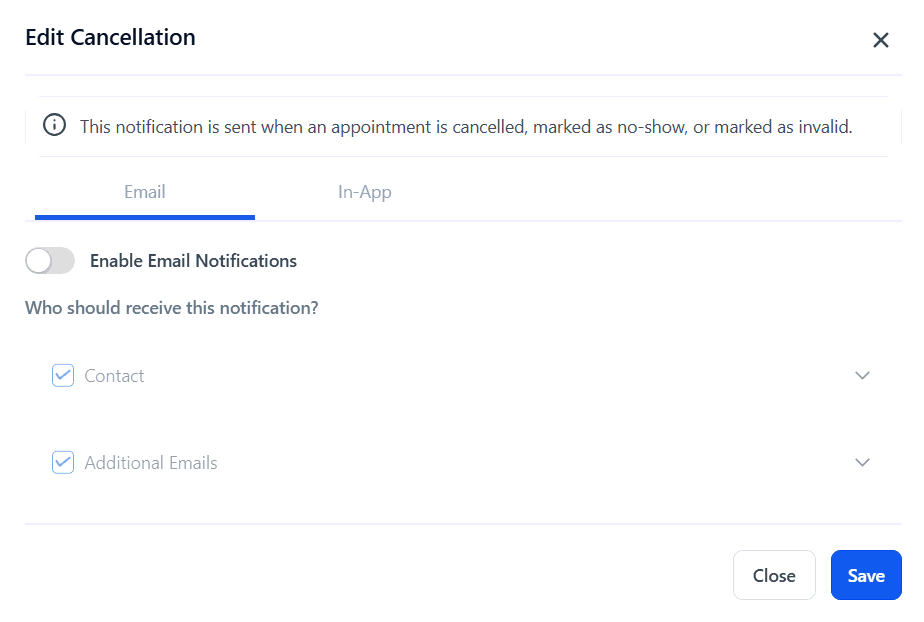Click the Close button
924x622 pixels.
[x=774, y=575]
